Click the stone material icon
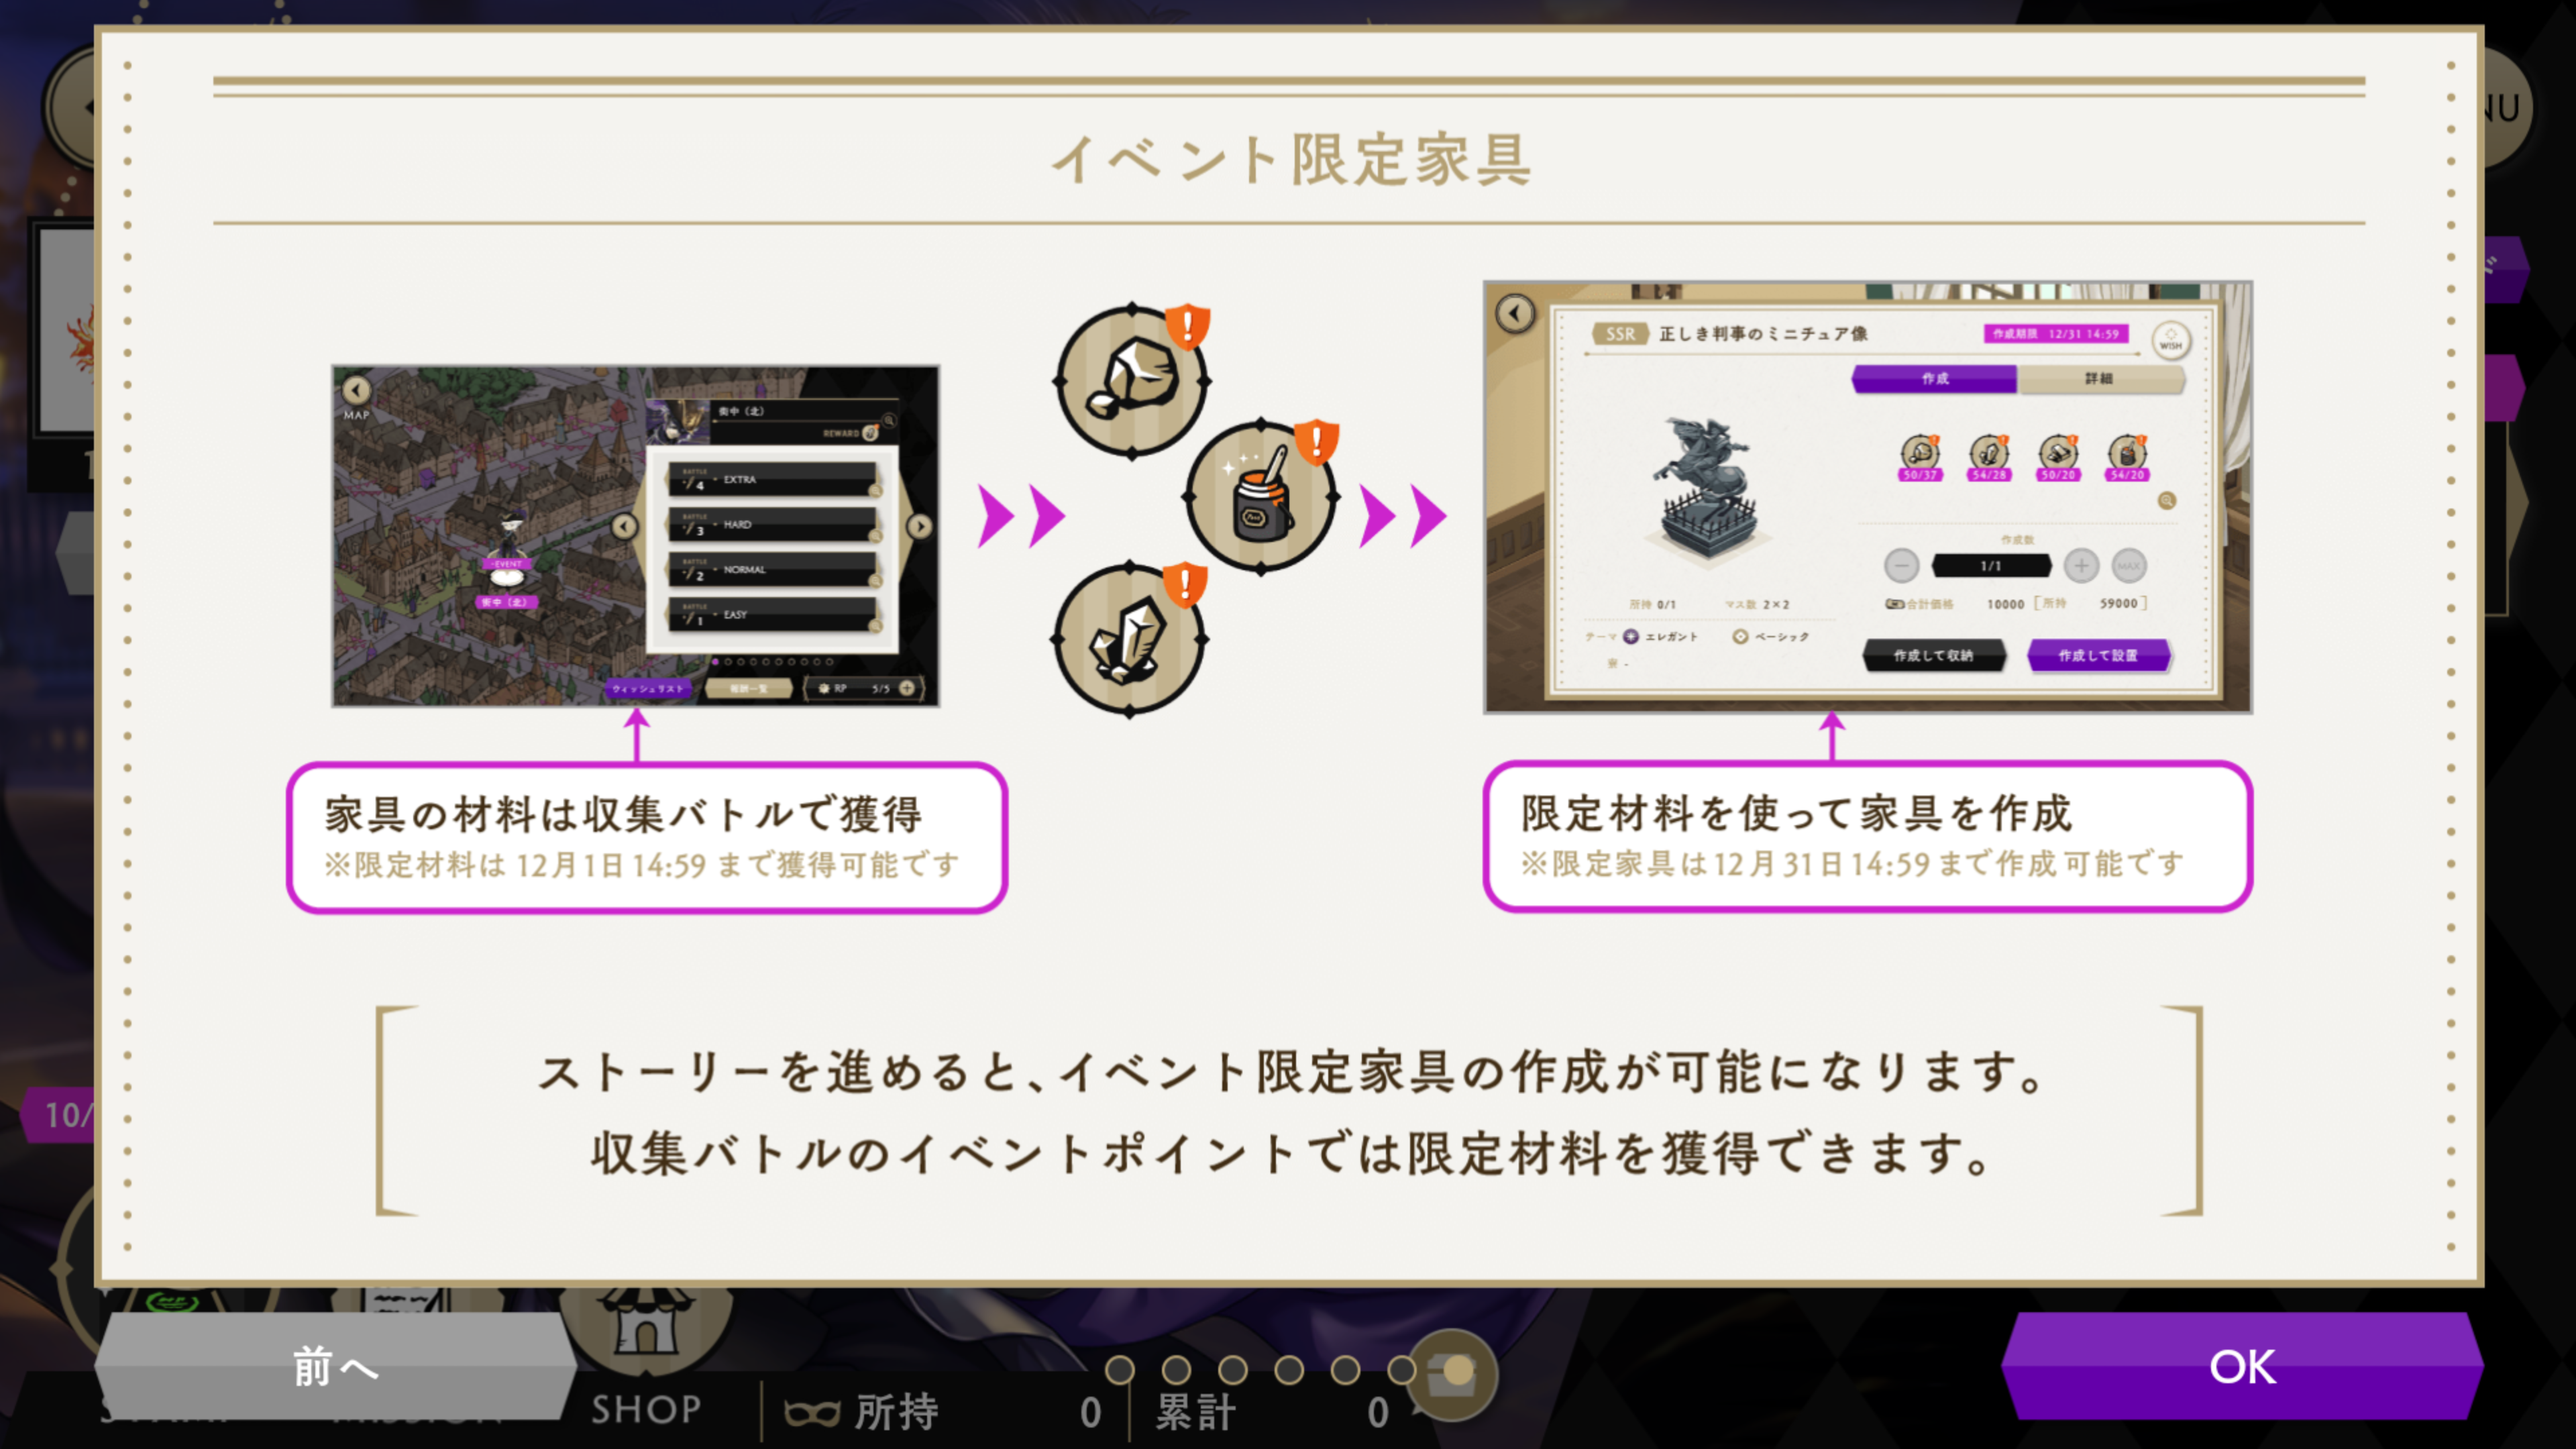Image resolution: width=2576 pixels, height=1449 pixels. 1133,380
